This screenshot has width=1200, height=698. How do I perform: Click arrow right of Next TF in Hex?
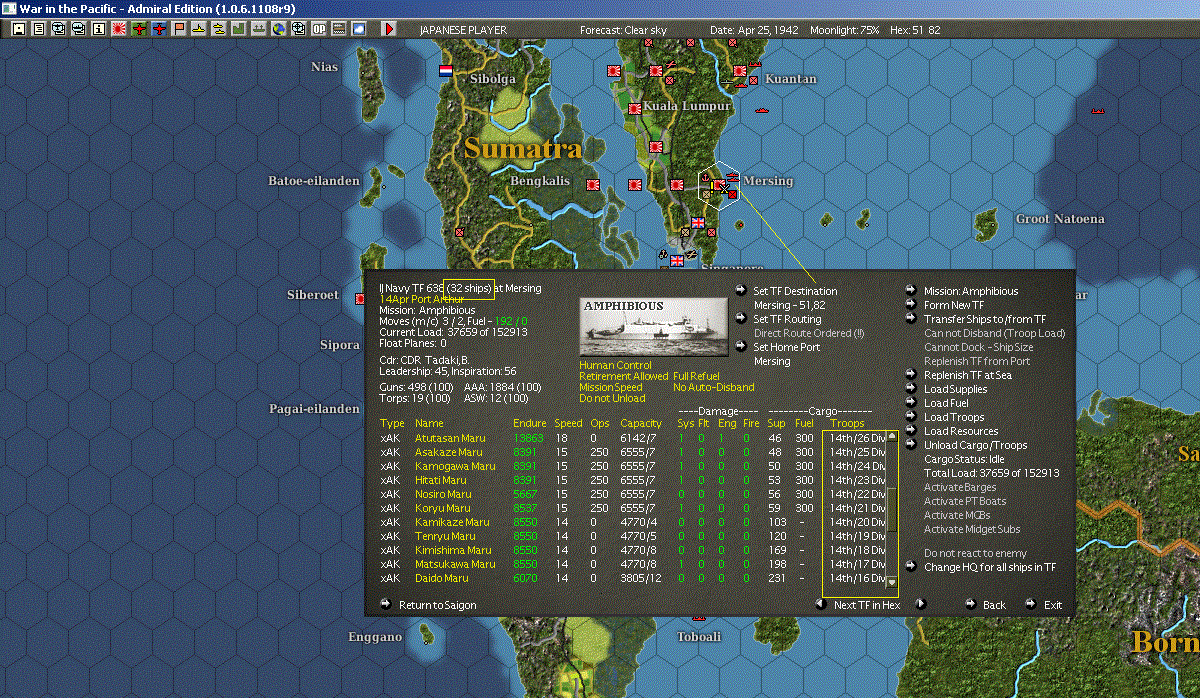click(x=921, y=604)
